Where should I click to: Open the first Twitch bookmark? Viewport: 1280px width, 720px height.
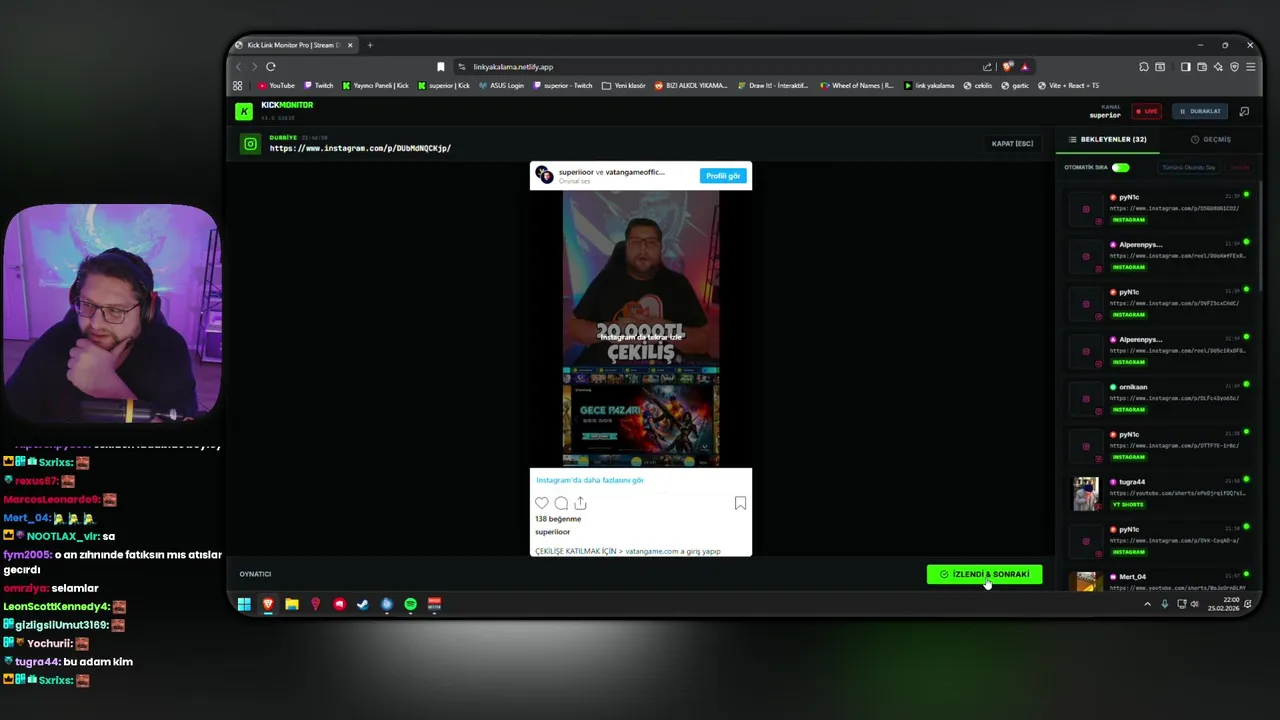coord(318,85)
